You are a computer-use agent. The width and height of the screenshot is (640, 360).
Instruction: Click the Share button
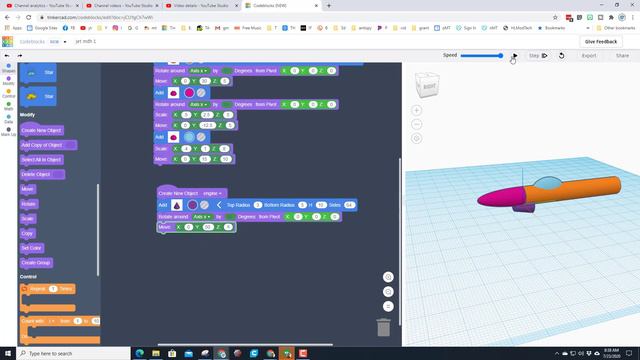[x=622, y=56]
